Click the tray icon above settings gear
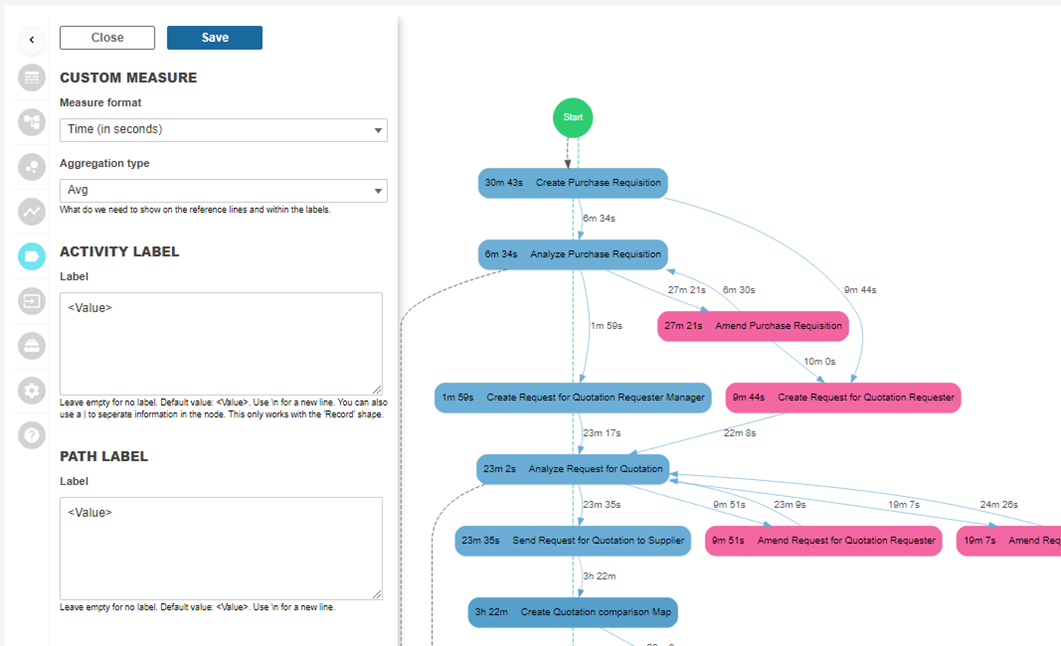 pyautogui.click(x=32, y=345)
